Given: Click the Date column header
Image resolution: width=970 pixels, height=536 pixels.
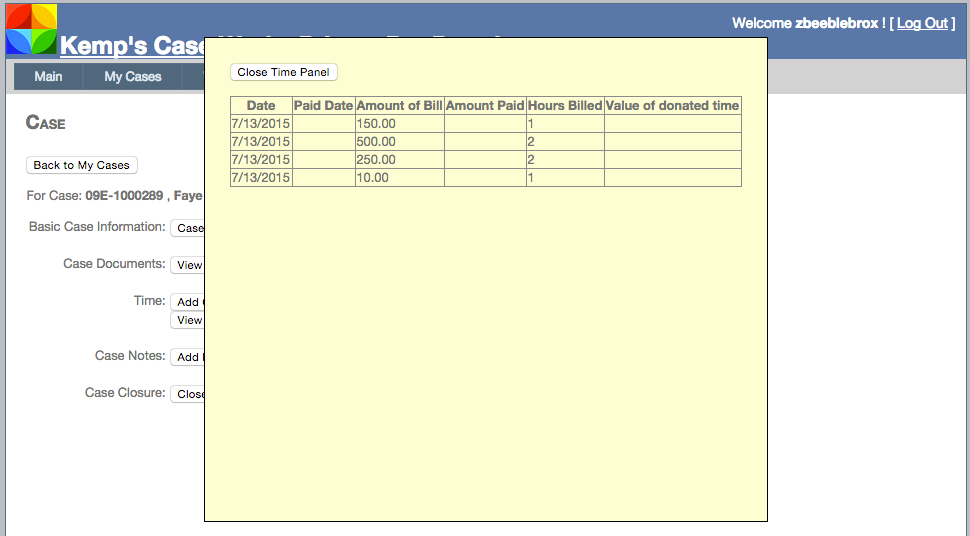Looking at the screenshot, I should tap(261, 106).
